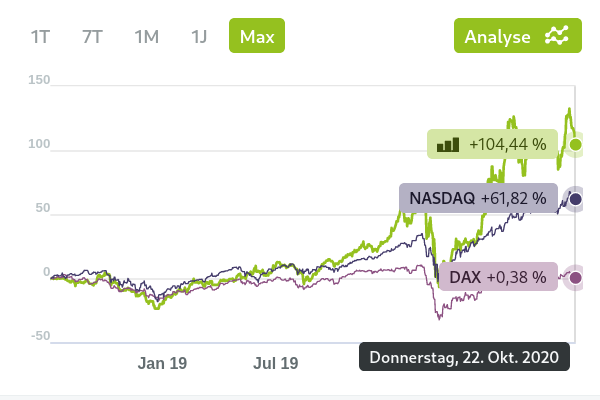Switch chart to 7T range
This screenshot has height=400, width=600.
(93, 37)
